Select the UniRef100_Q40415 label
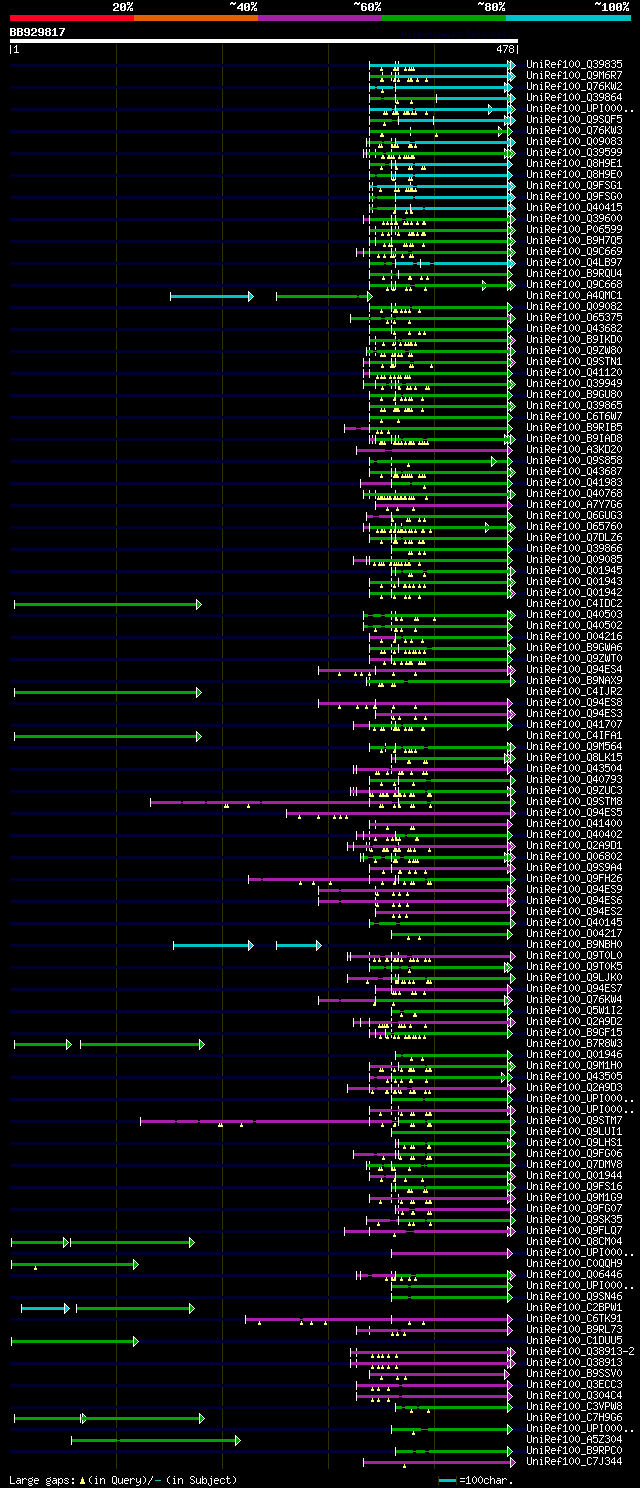 click(574, 207)
